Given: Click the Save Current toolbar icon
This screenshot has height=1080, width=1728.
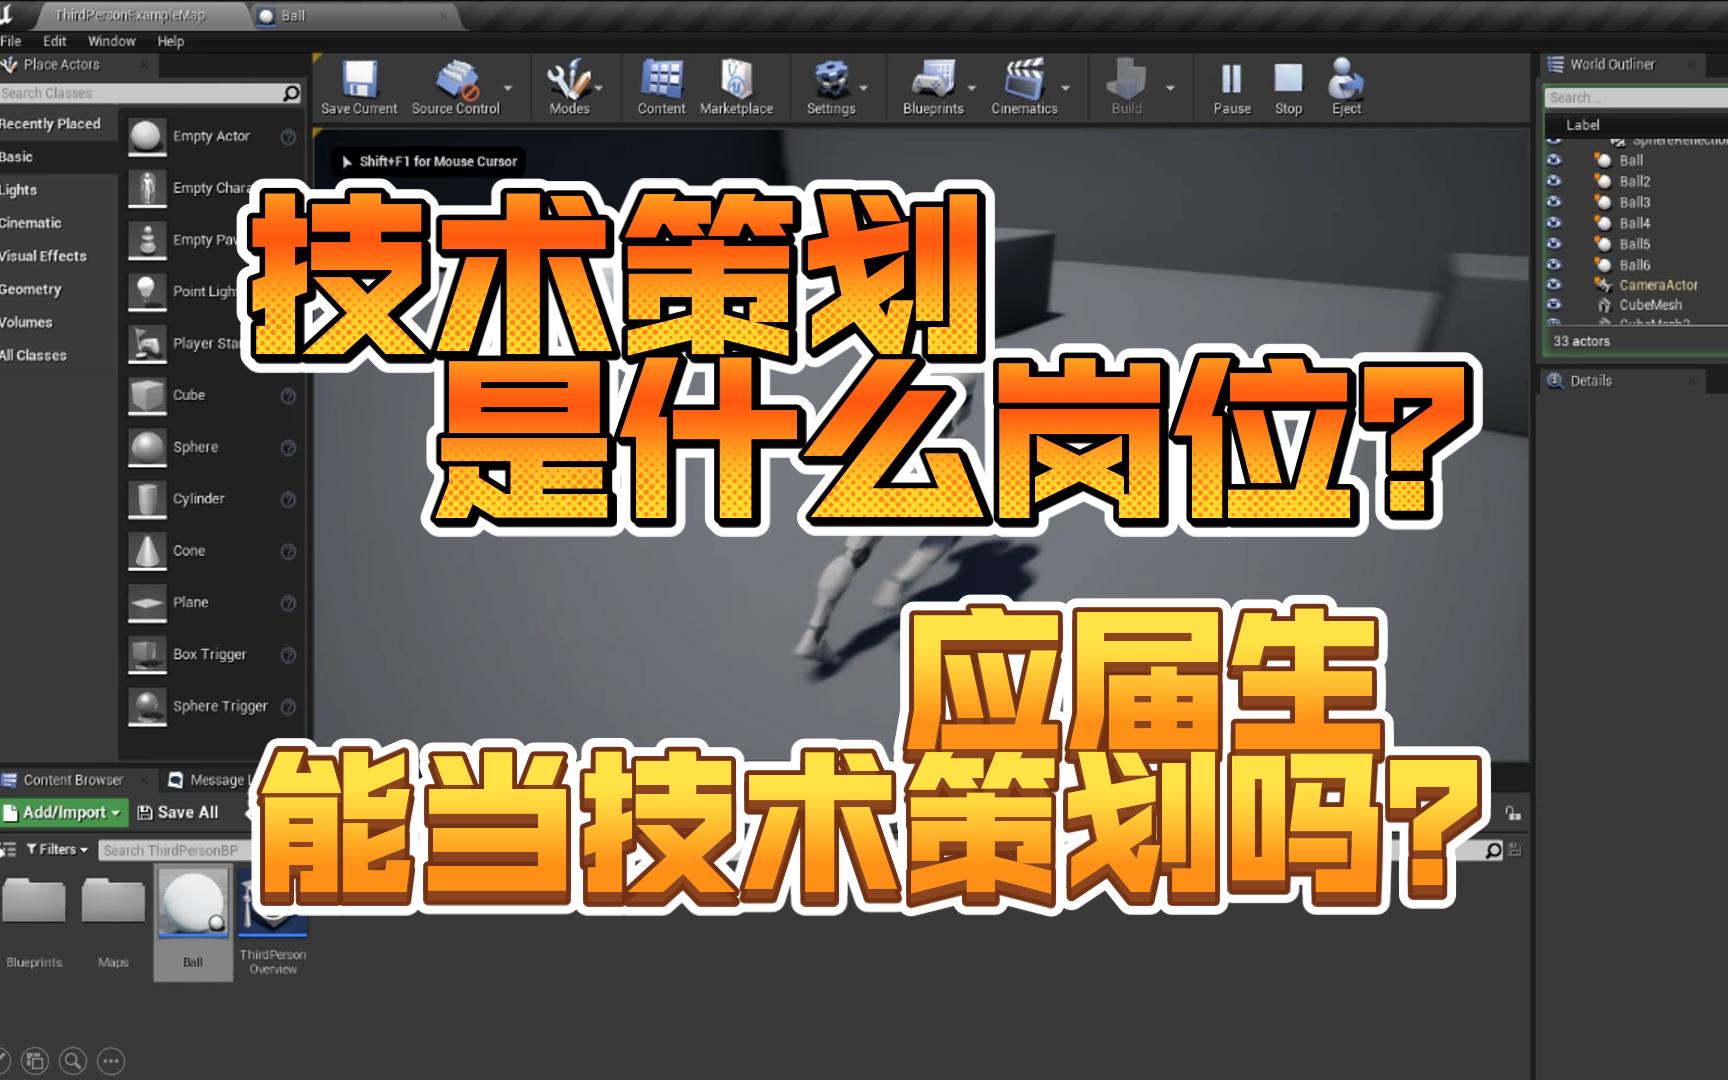Looking at the screenshot, I should (359, 79).
